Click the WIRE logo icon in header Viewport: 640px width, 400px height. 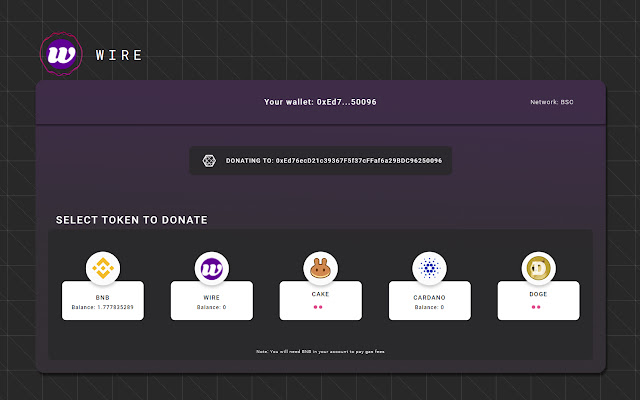(61, 54)
